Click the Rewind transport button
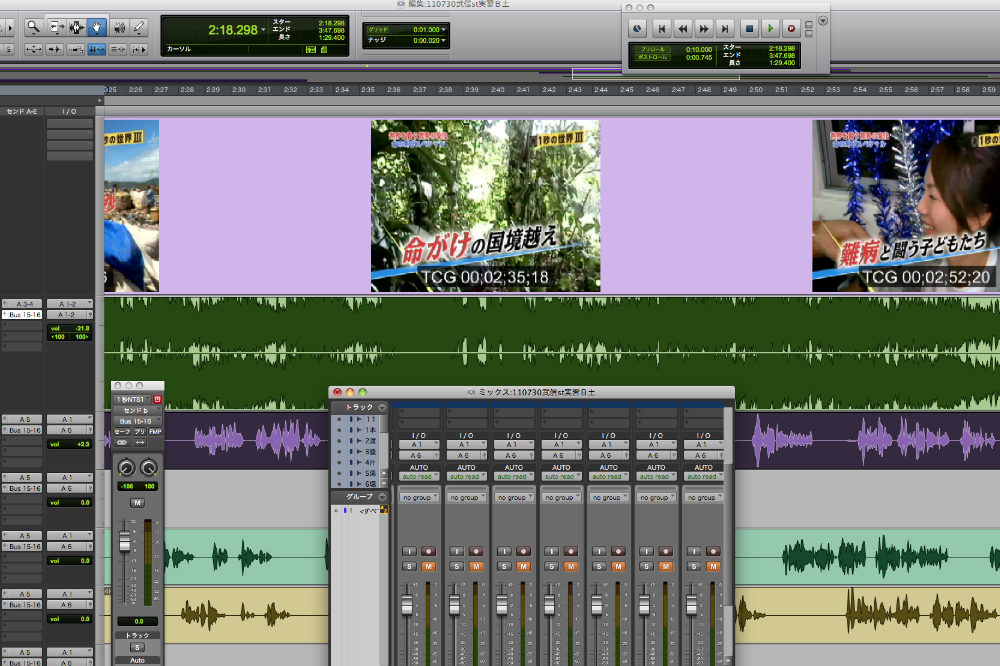The height and width of the screenshot is (666, 1000). [683, 29]
